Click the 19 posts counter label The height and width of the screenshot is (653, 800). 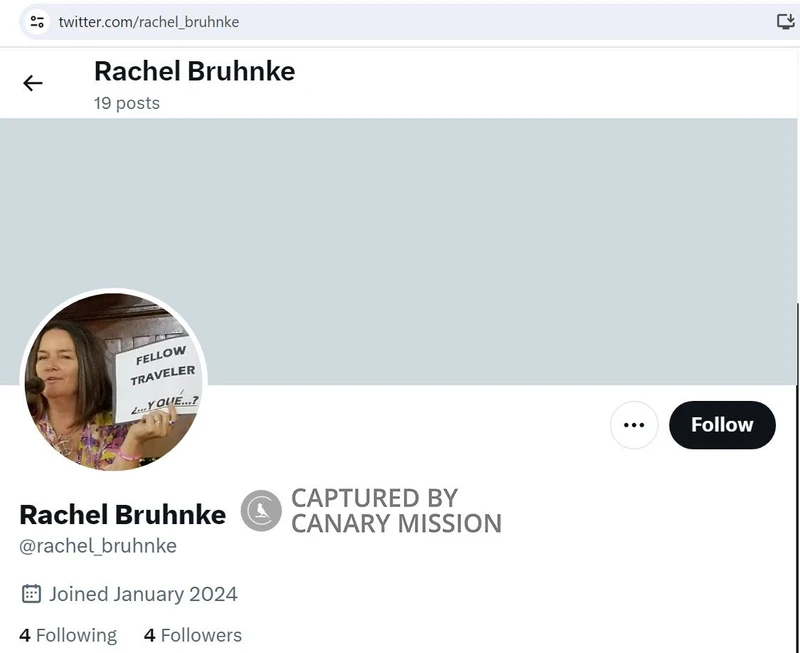pyautogui.click(x=125, y=102)
